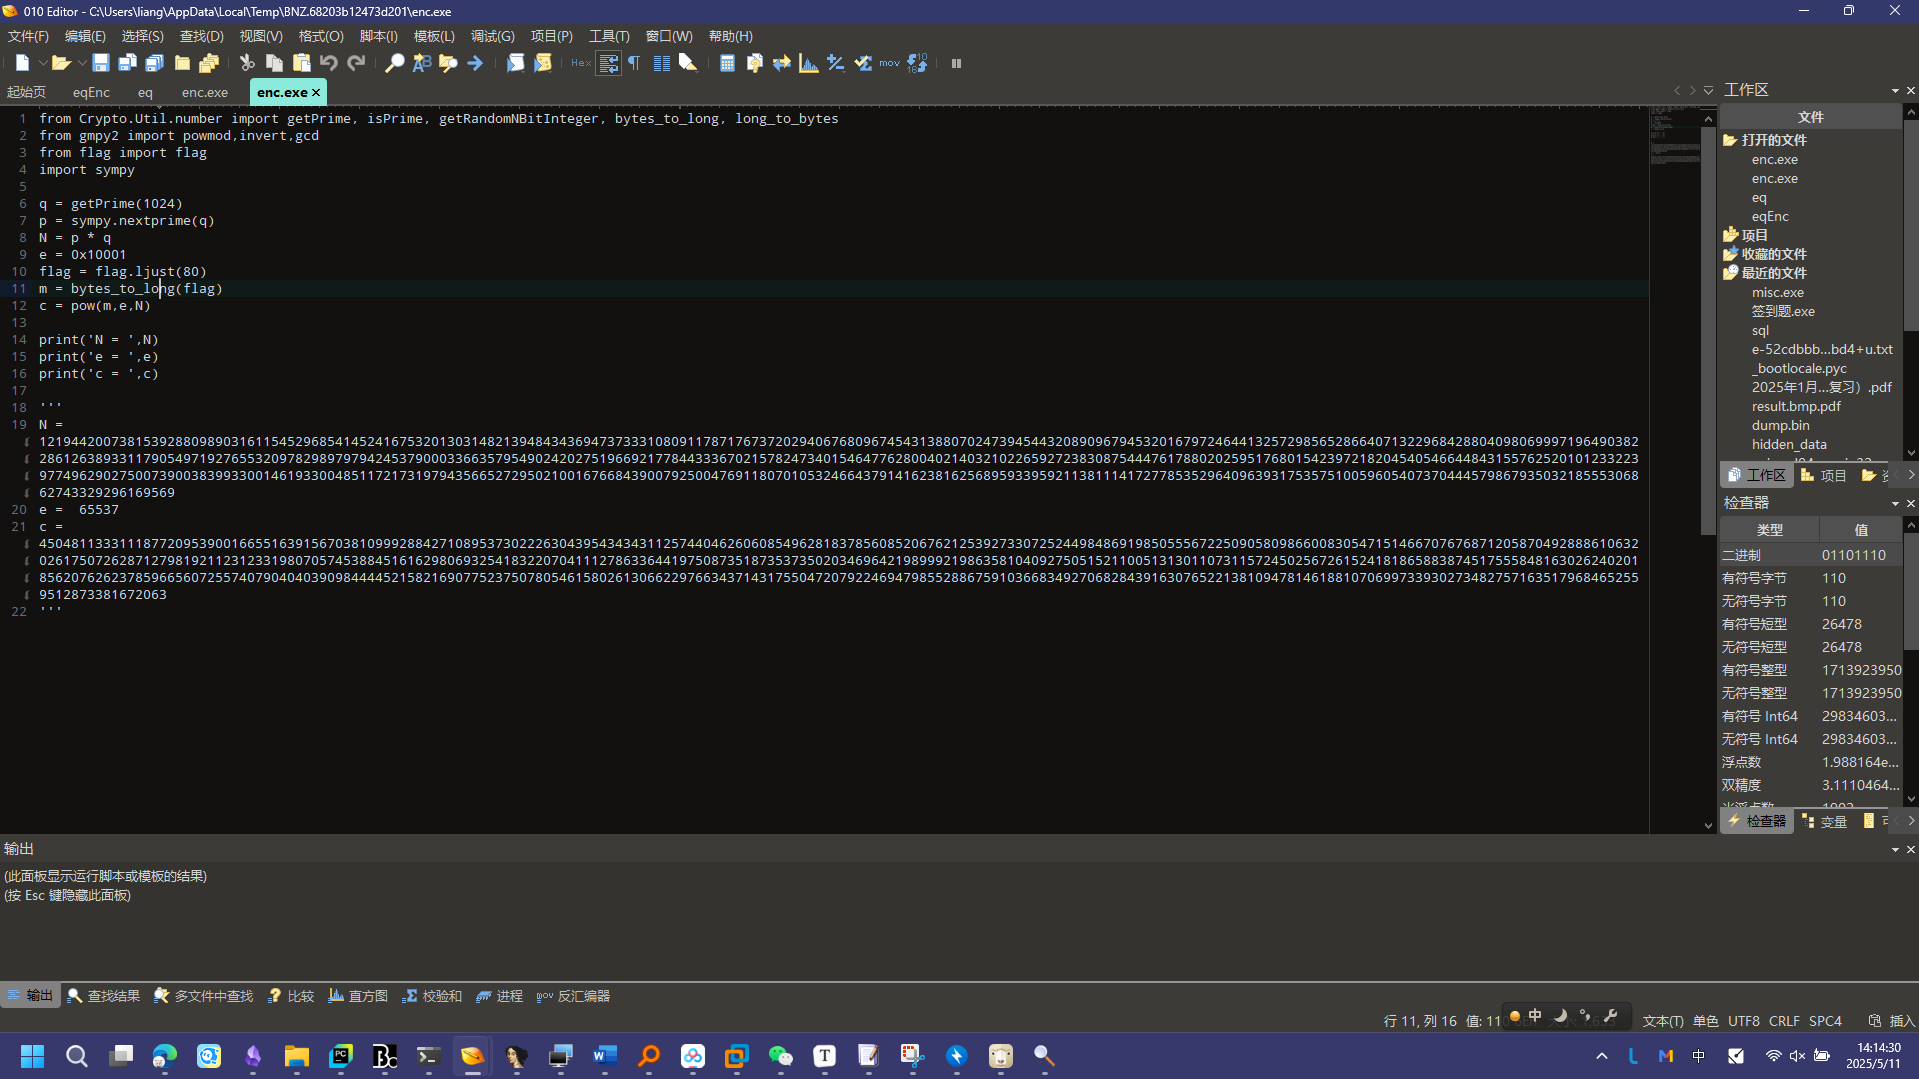This screenshot has width=1919, height=1079.
Task: Open the 工作区 panel options dropdown
Action: 1895,90
